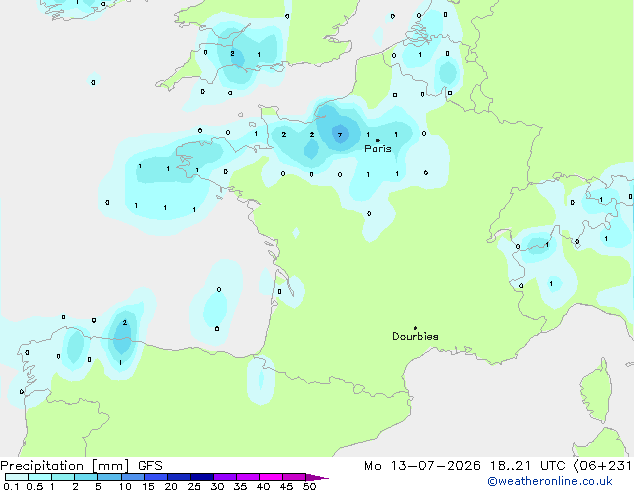This screenshot has width=634, height=490.
Task: Click the legend label '20'
Action: click(x=171, y=486)
